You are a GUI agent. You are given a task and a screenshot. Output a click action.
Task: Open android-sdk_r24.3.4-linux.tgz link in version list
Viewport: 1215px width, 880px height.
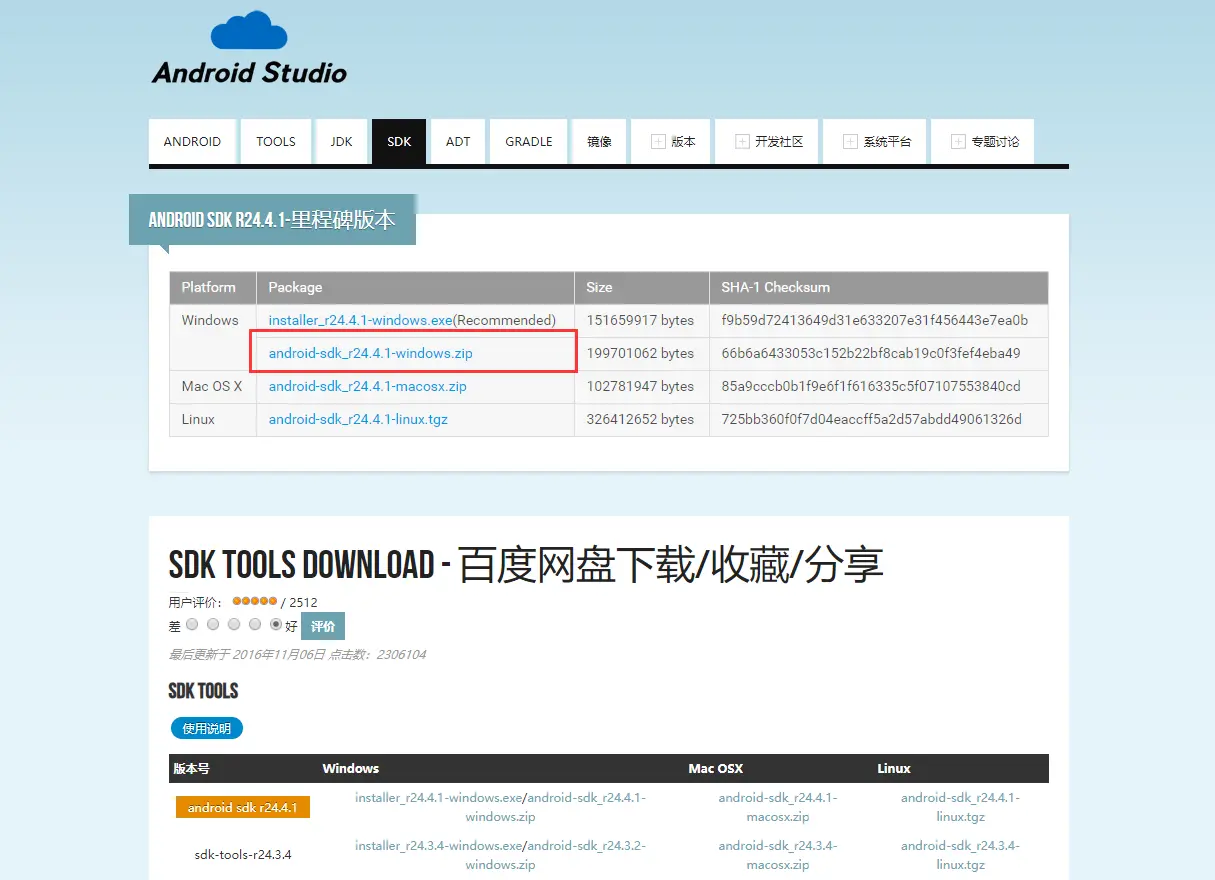[960, 855]
